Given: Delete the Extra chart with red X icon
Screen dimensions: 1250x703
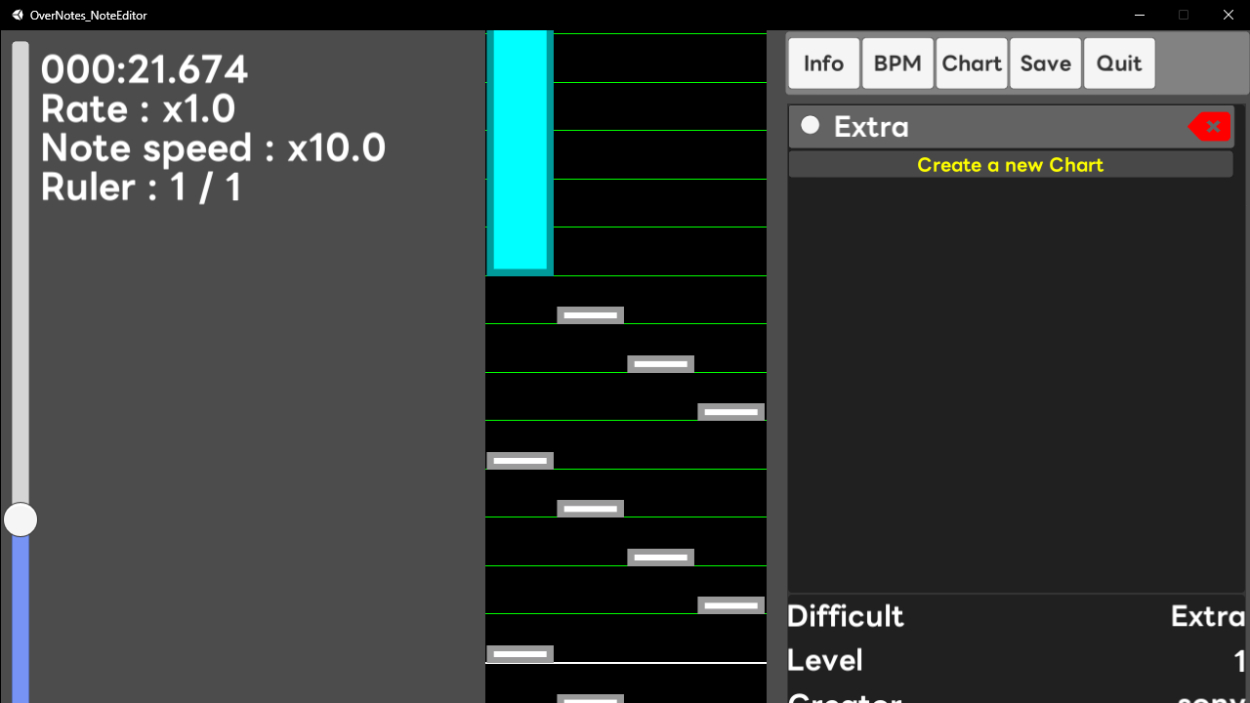Looking at the screenshot, I should [1210, 127].
